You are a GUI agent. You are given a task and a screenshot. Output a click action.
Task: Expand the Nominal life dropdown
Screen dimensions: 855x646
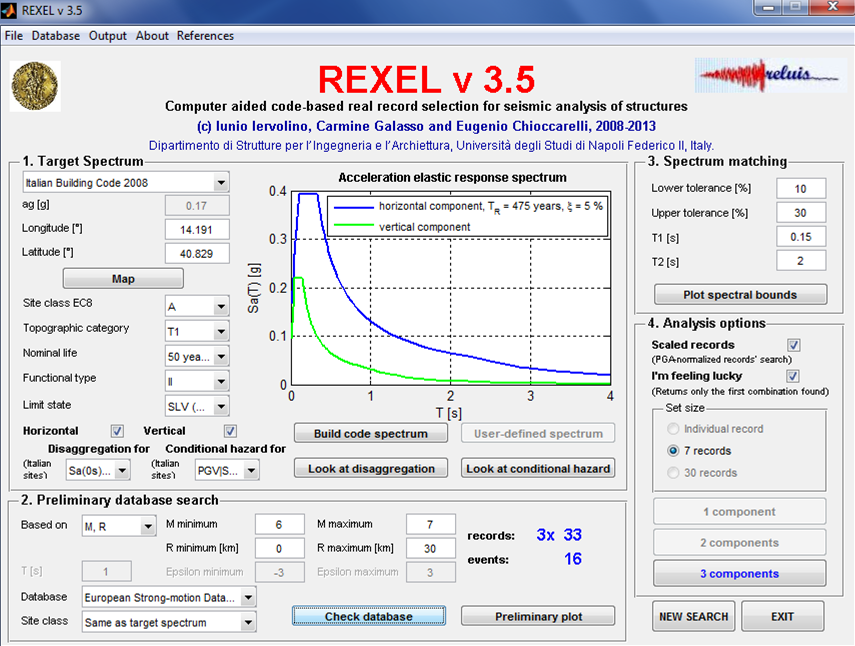(197, 357)
